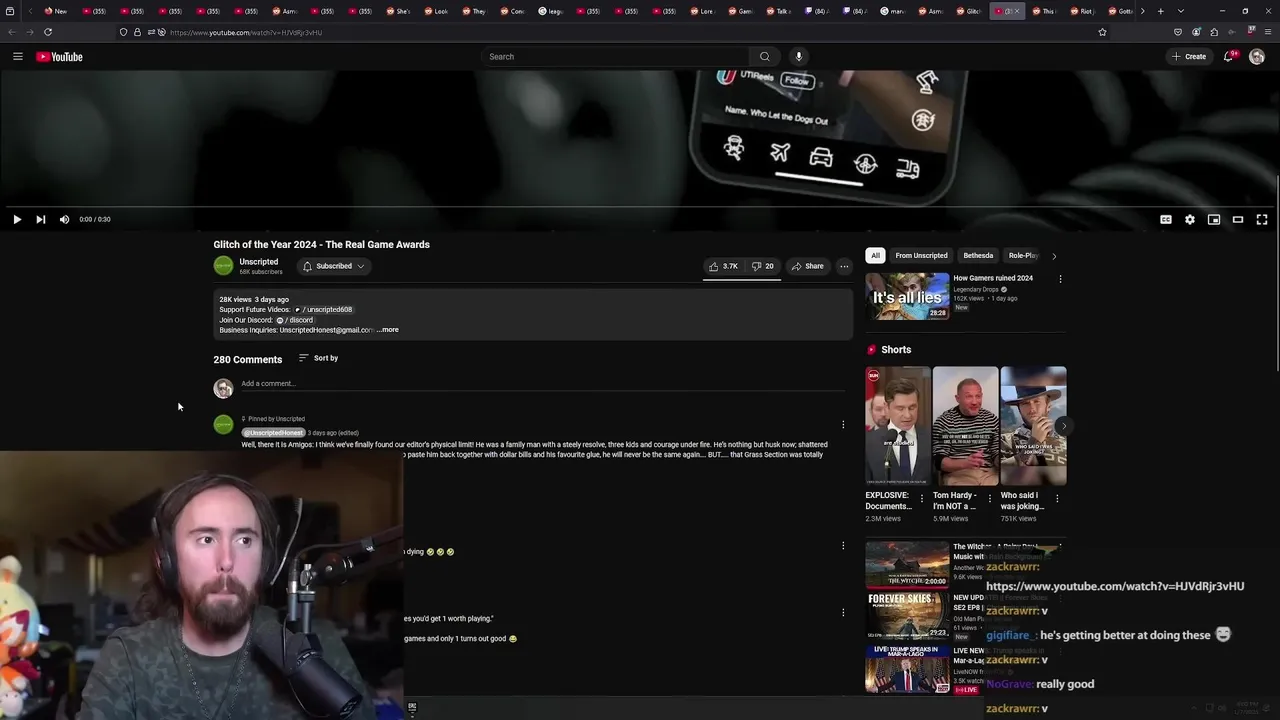Viewport: 1280px width, 720px height.
Task: Open more actions beside Share
Action: tap(844, 266)
